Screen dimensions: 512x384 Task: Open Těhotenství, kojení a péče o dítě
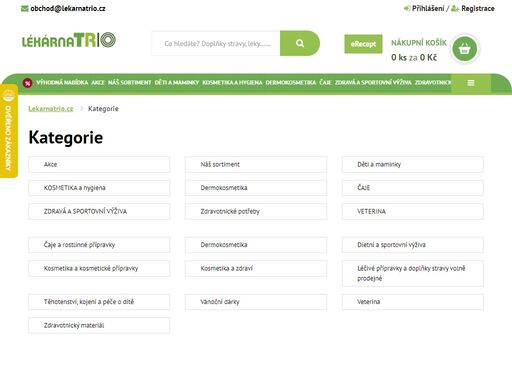click(99, 302)
